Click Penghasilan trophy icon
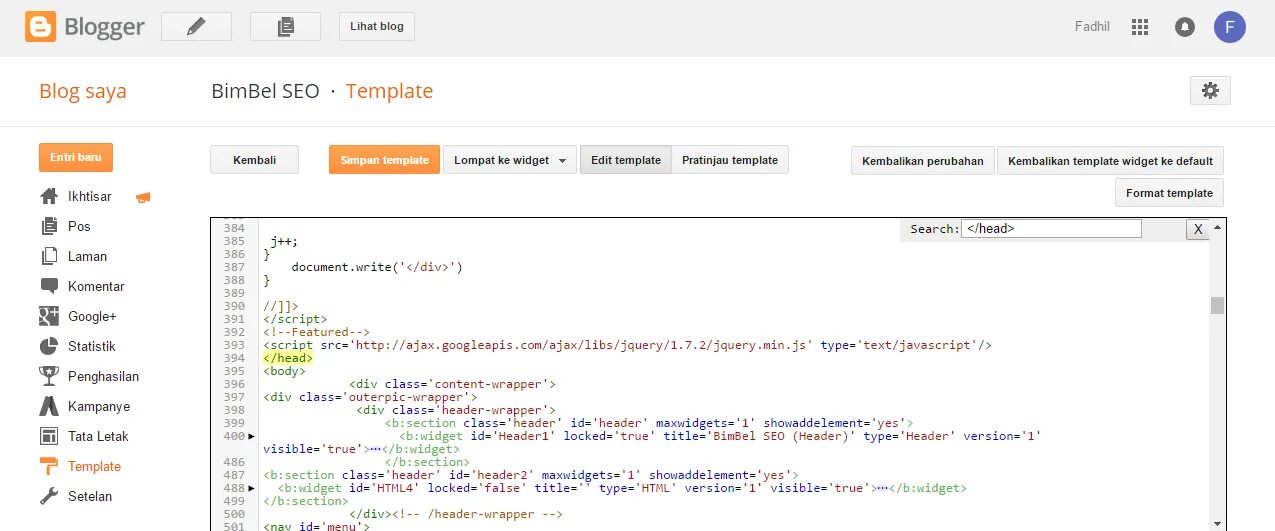 pos(48,376)
